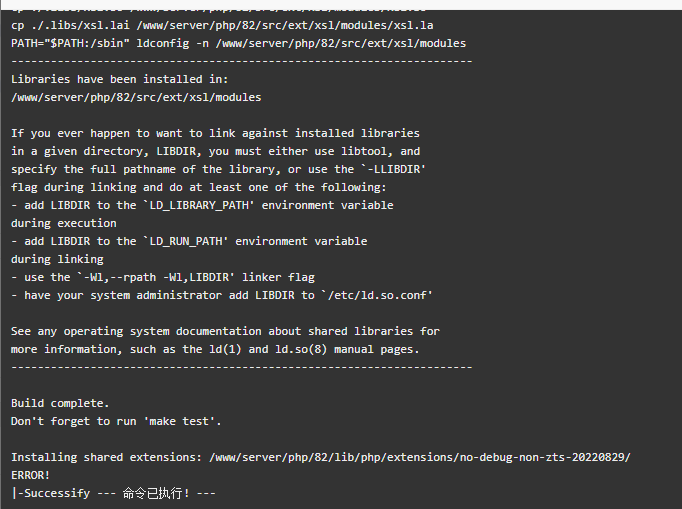
Task: Click the 'flag during linking' line
Action: click(199, 187)
